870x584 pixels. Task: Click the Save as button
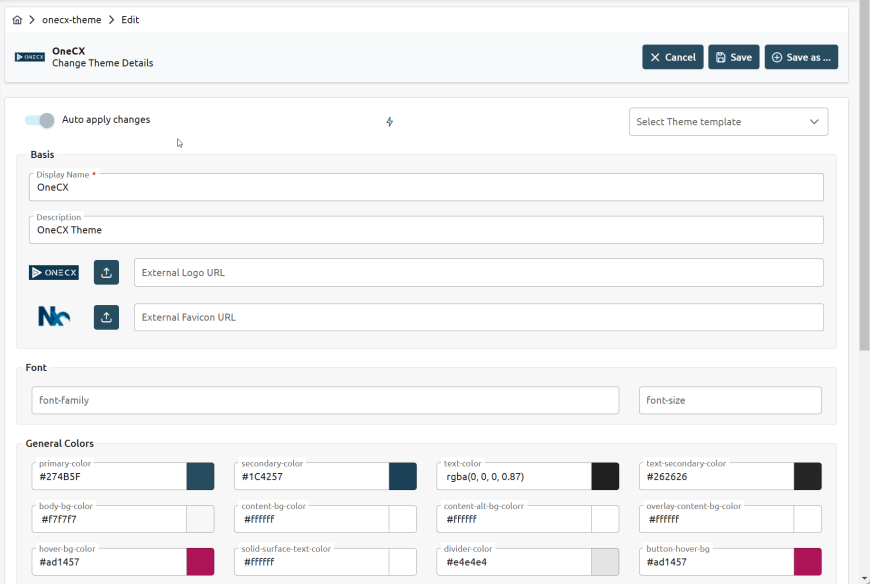coord(801,57)
